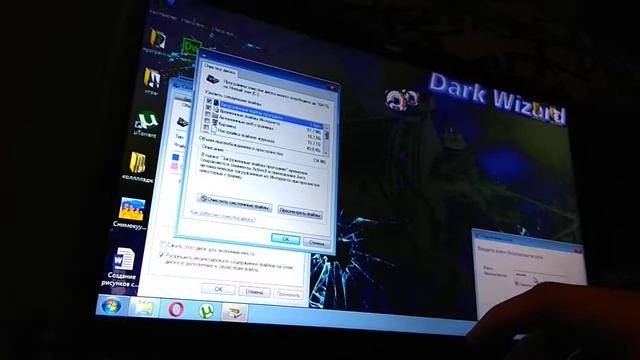This screenshot has height=360, width=640.
Task: Toggle the Настройка файлов журнала checkbox
Action: coord(206,127)
